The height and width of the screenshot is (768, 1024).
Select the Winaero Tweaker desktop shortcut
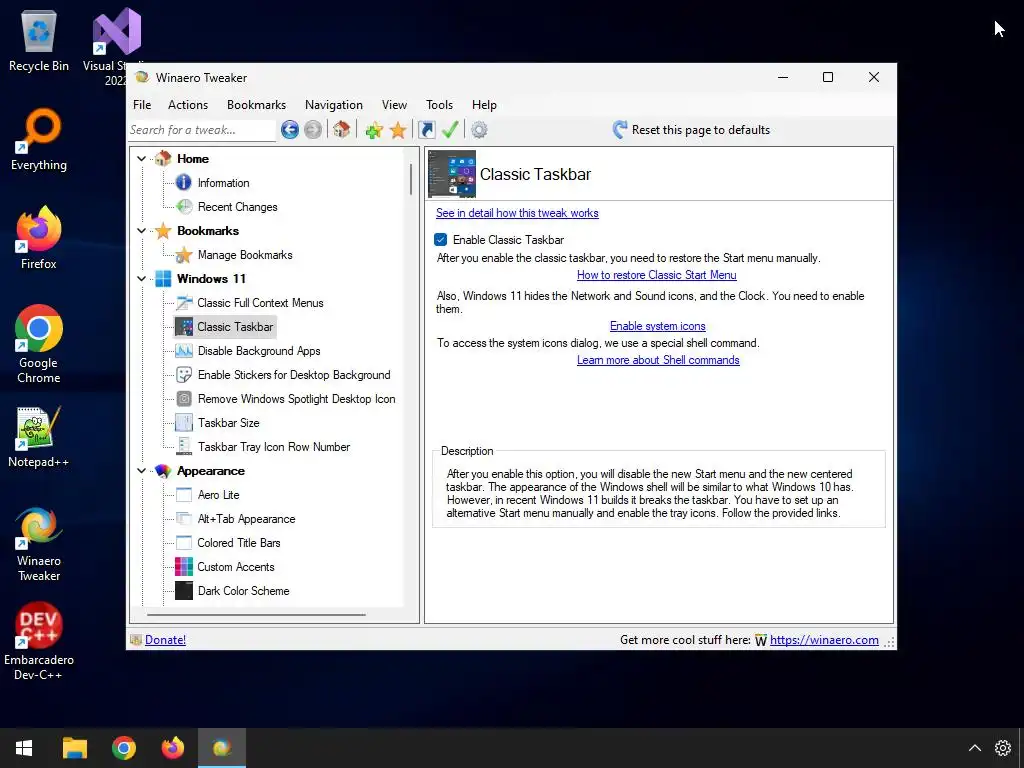[x=39, y=543]
